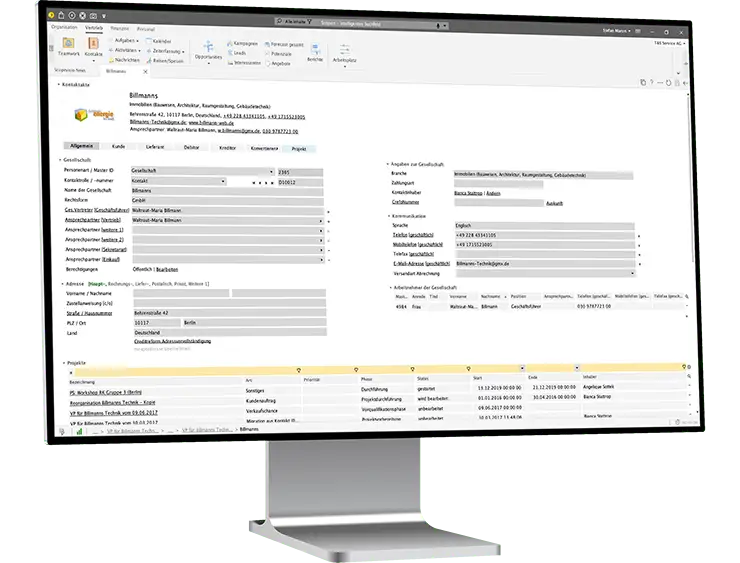Click the refresh icon above the form
The width and height of the screenshot is (740, 563).
pyautogui.click(x=668, y=83)
